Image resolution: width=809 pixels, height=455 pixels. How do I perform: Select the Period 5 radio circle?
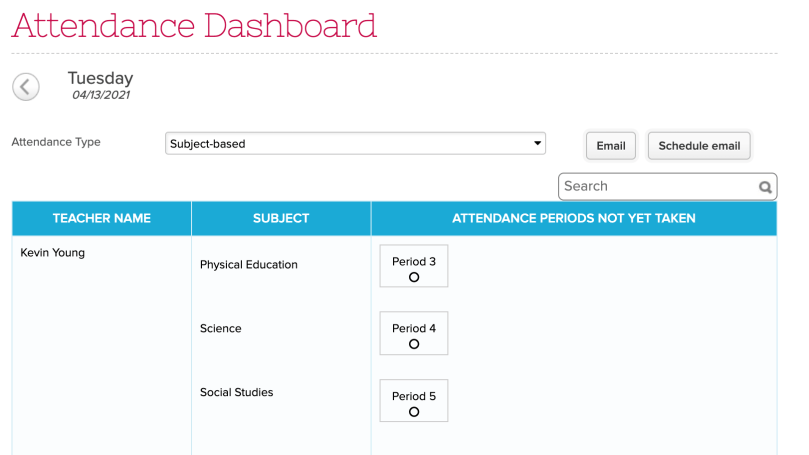[x=414, y=411]
